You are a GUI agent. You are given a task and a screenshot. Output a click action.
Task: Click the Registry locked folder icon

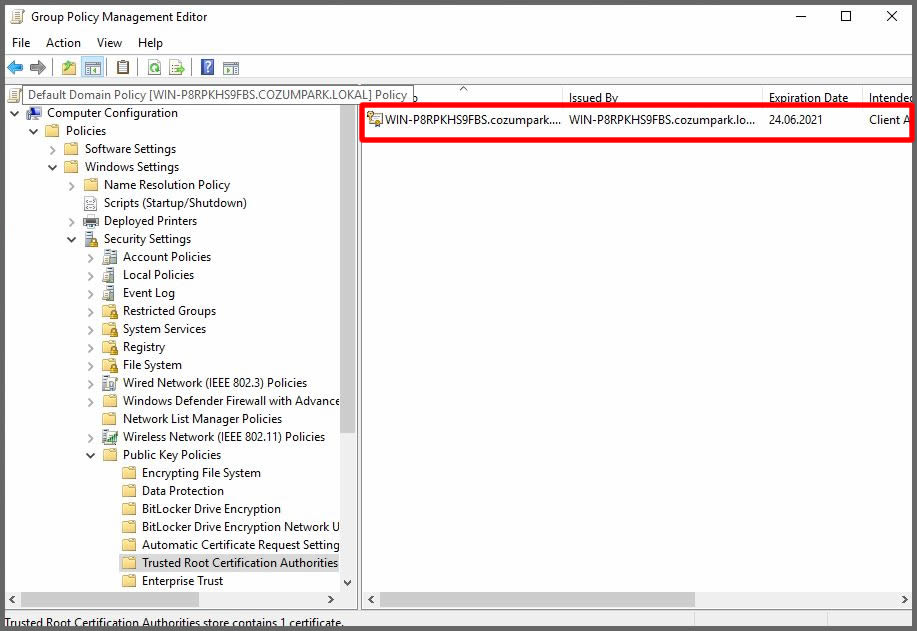click(109, 347)
